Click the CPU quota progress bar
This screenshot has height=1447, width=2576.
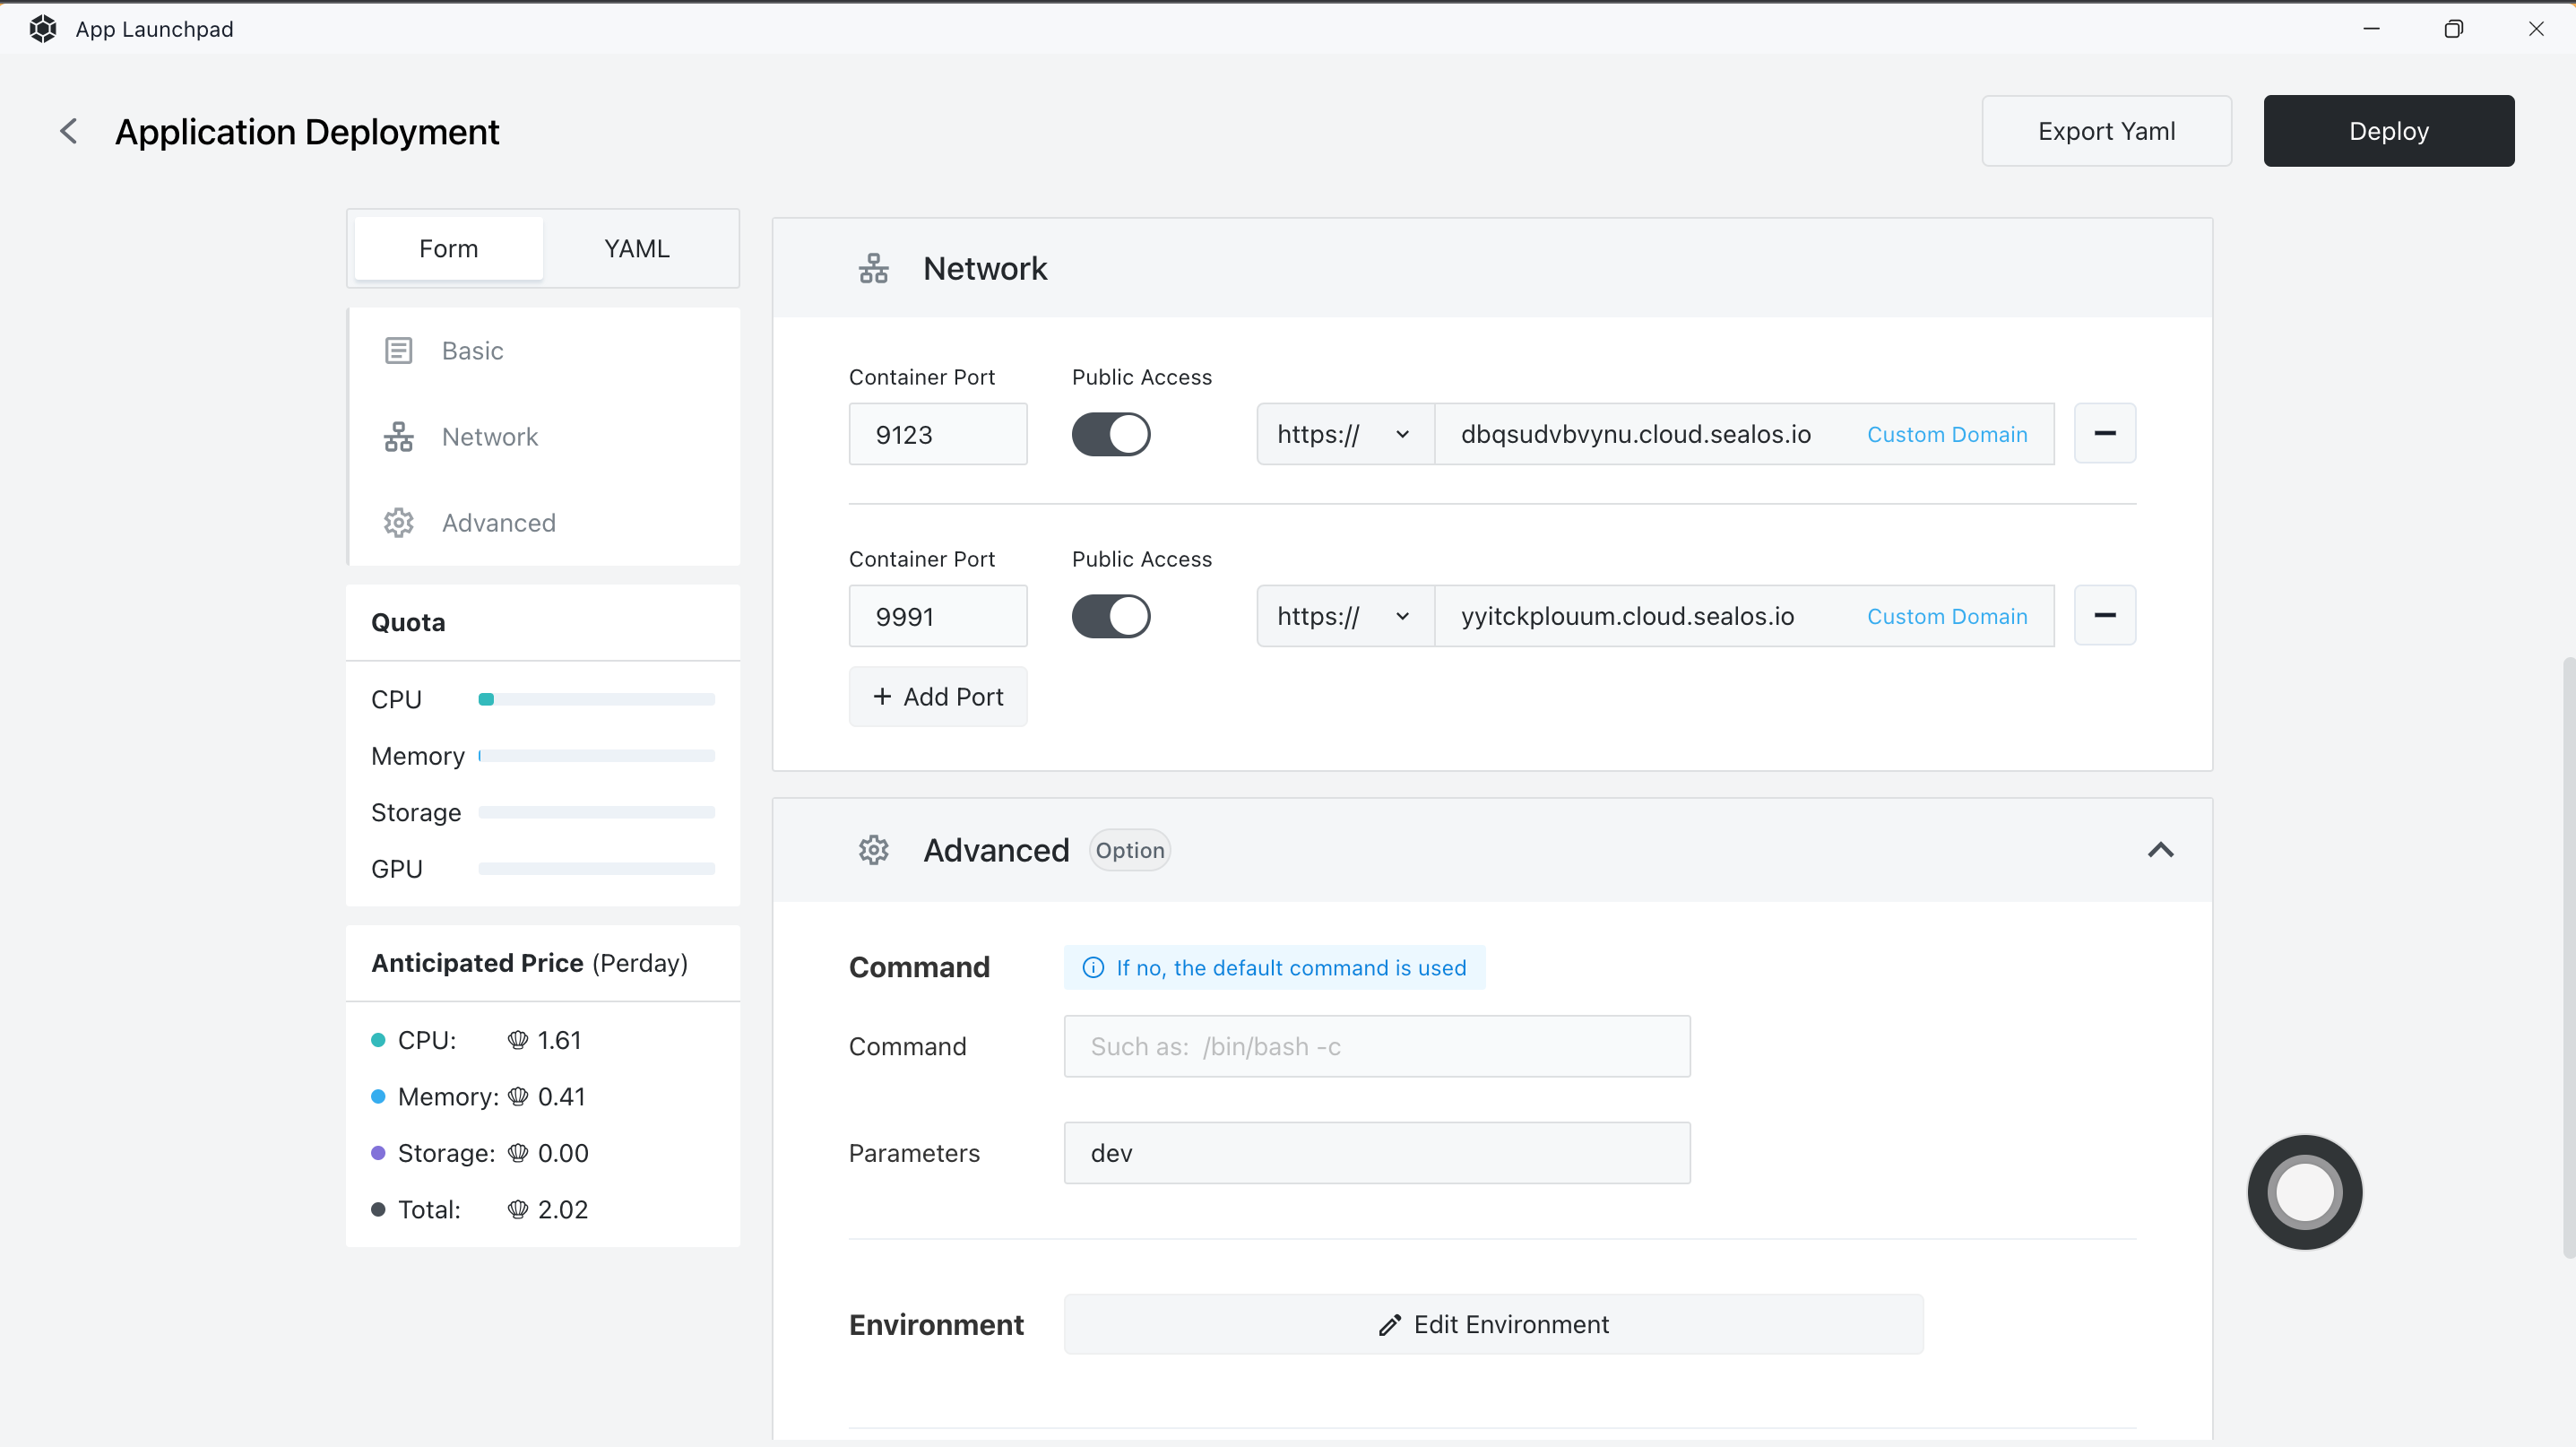(596, 700)
